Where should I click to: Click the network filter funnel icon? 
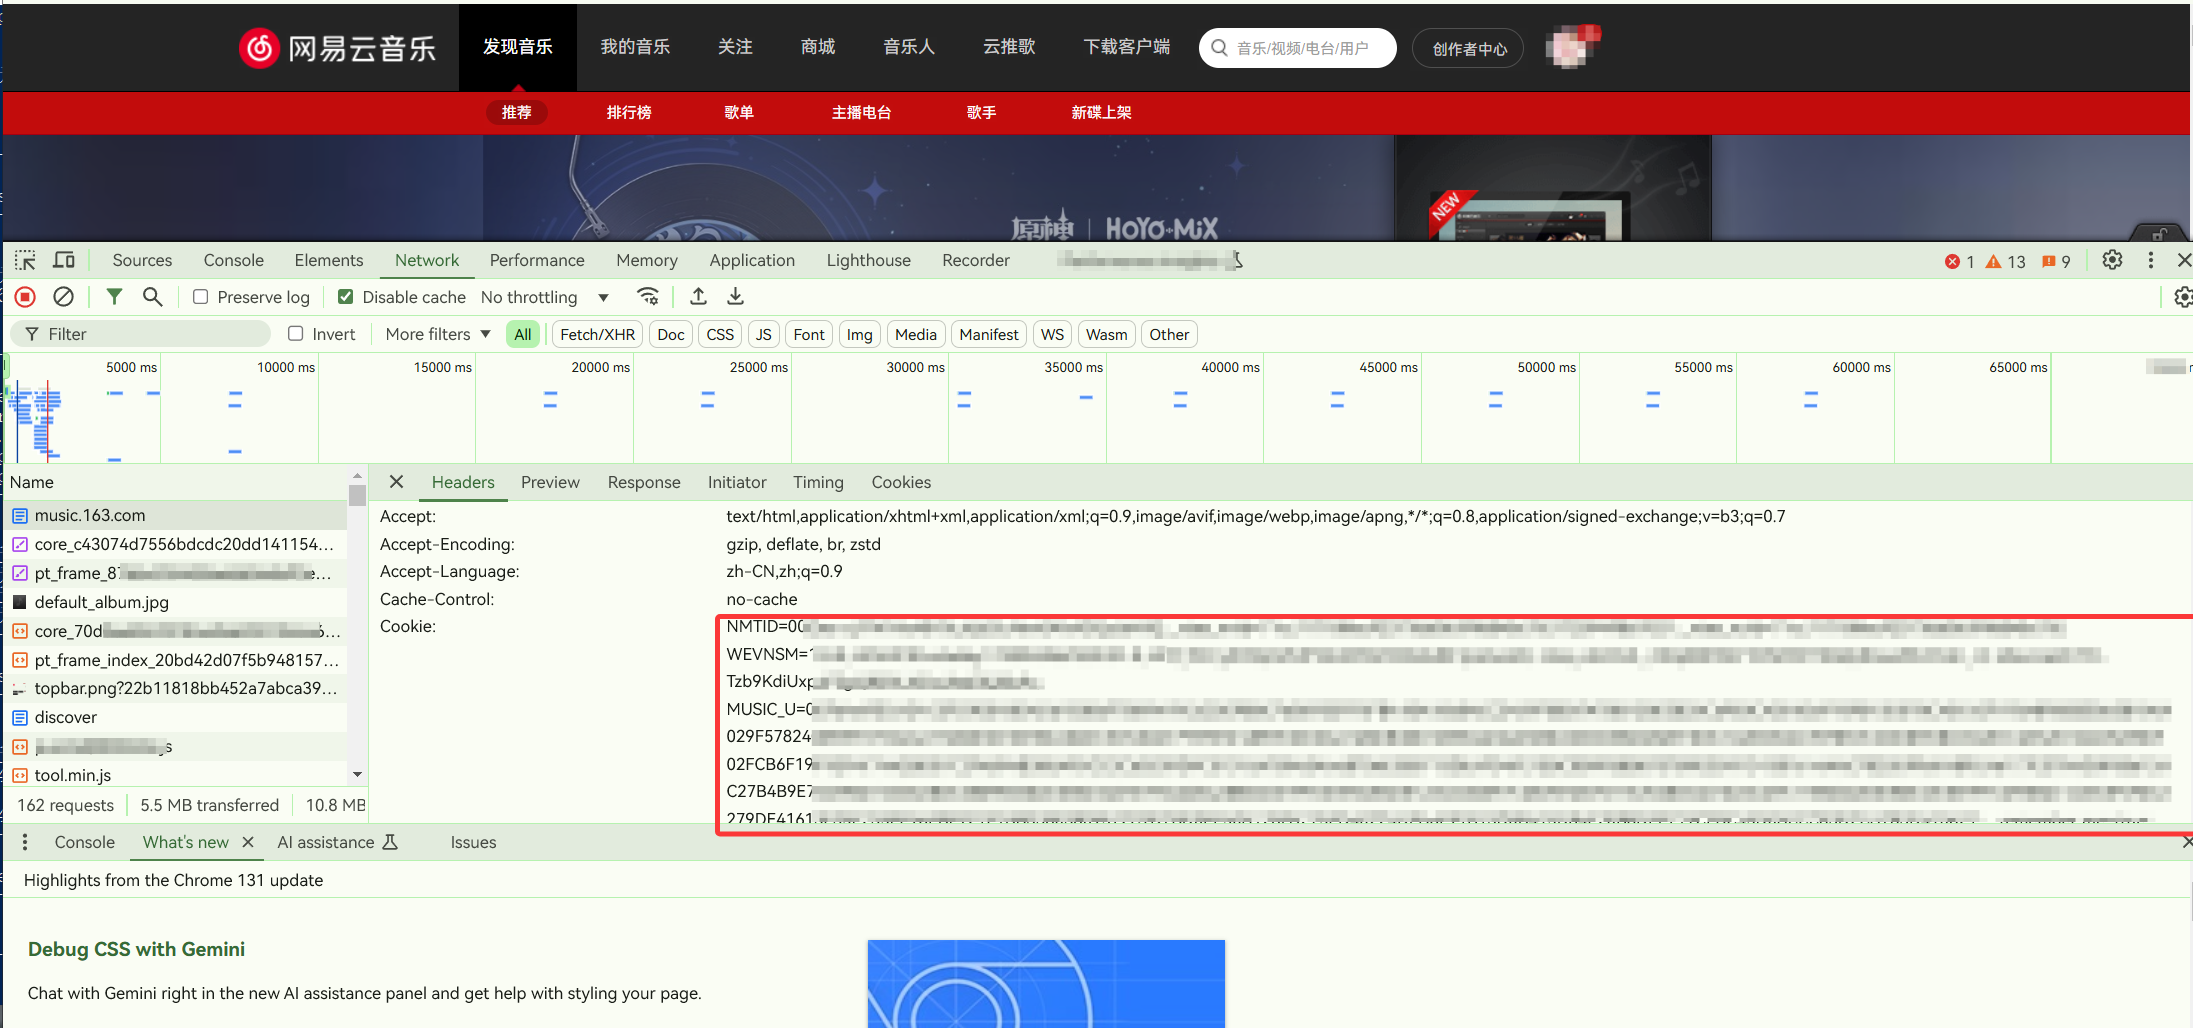tap(115, 297)
